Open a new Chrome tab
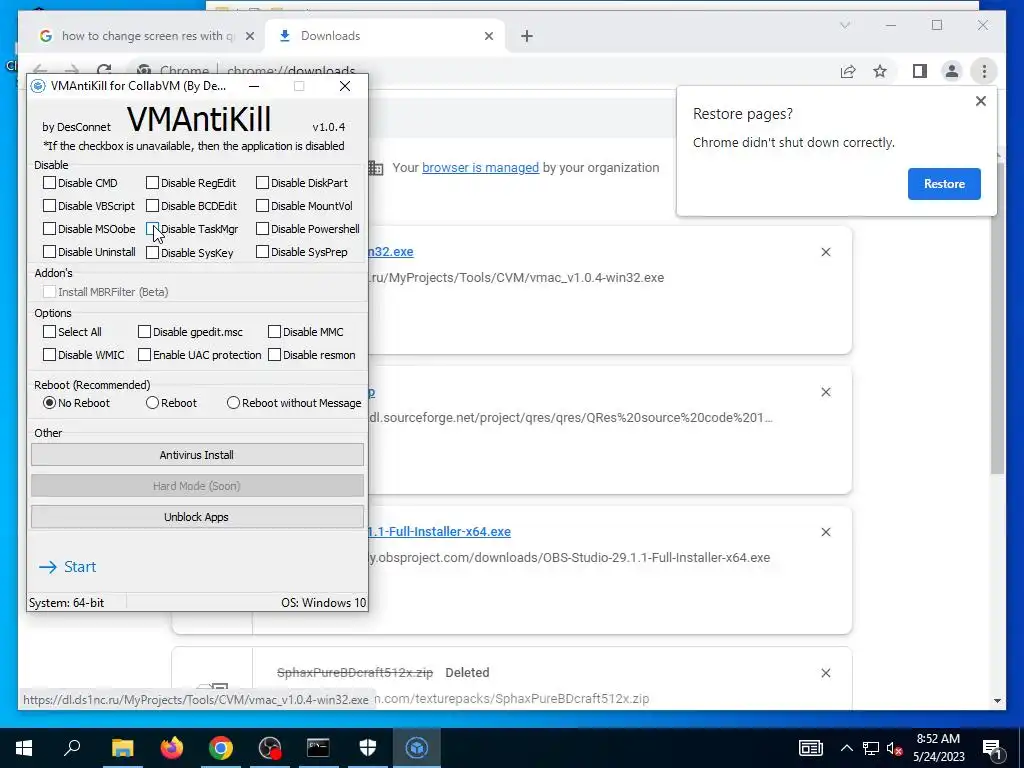Screen dimensions: 1024x768 click(x=527, y=37)
